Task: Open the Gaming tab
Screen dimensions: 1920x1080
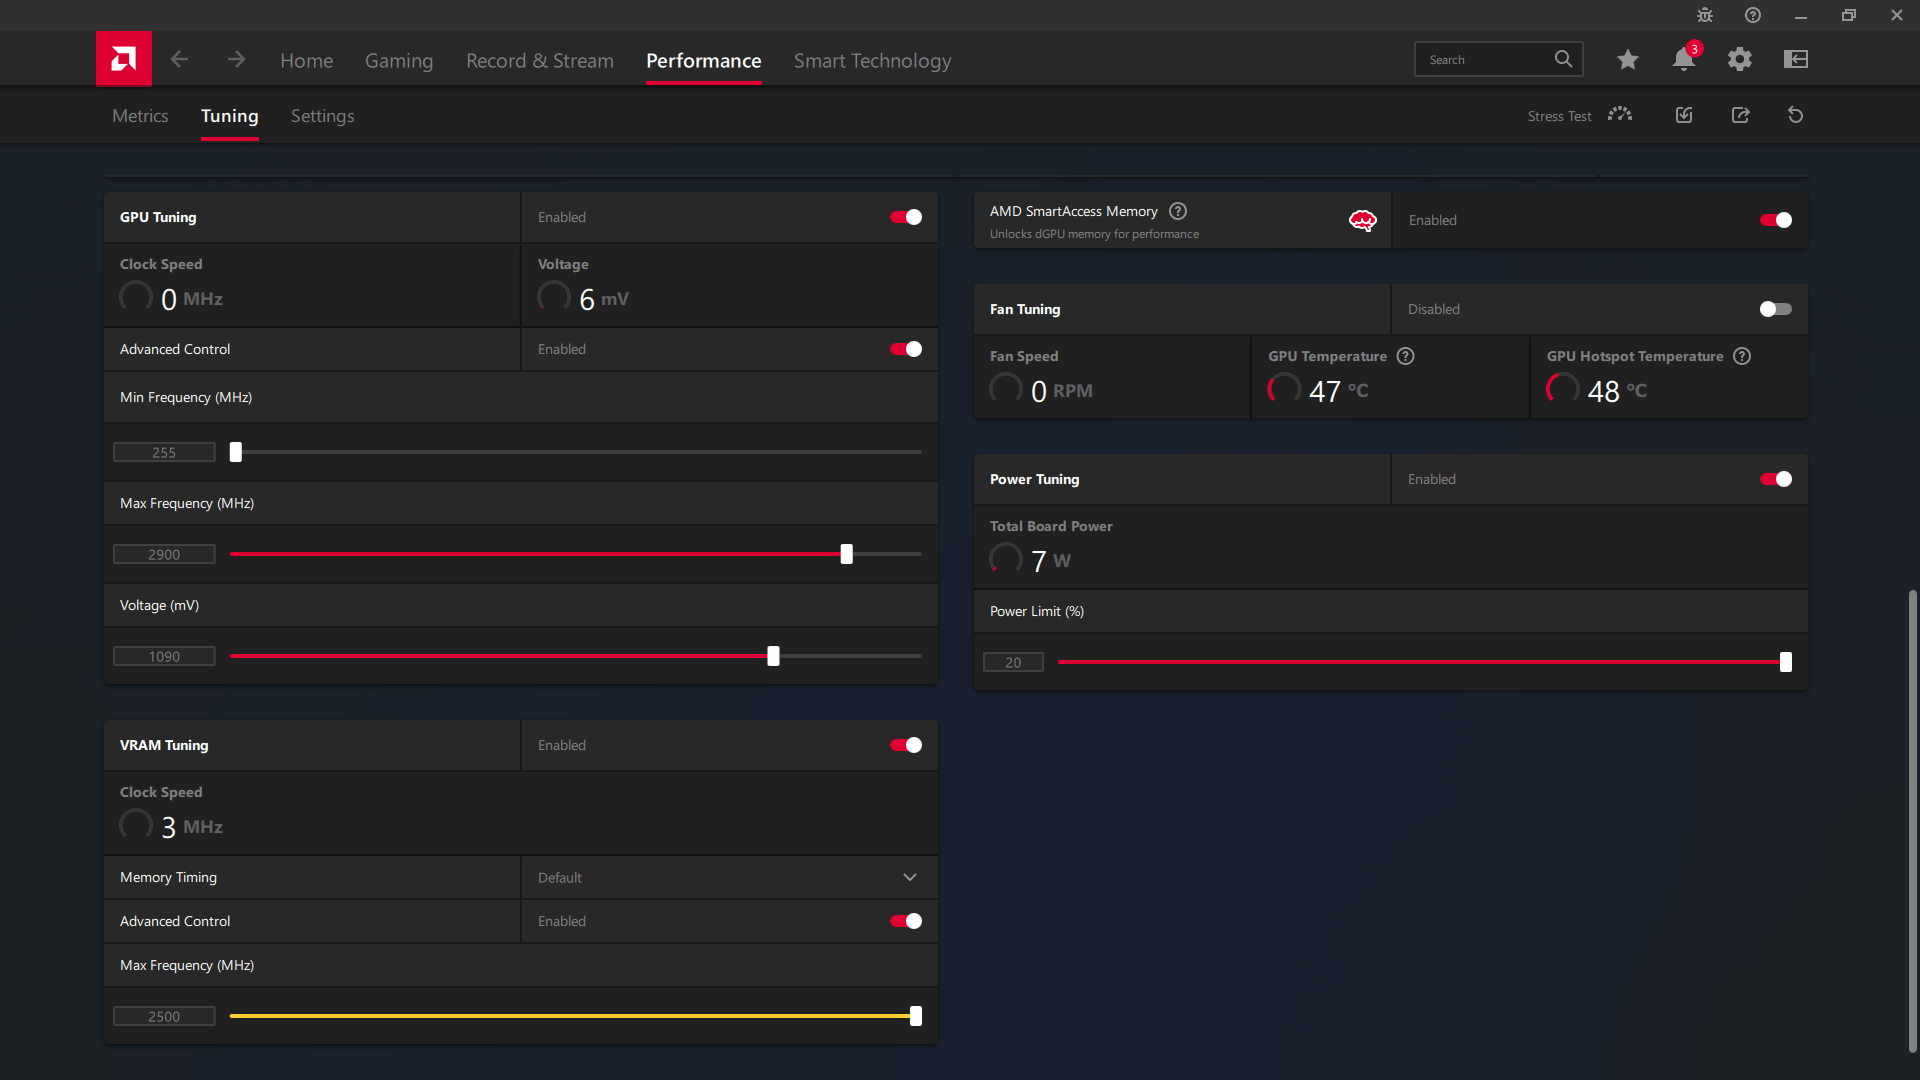Action: coord(399,61)
